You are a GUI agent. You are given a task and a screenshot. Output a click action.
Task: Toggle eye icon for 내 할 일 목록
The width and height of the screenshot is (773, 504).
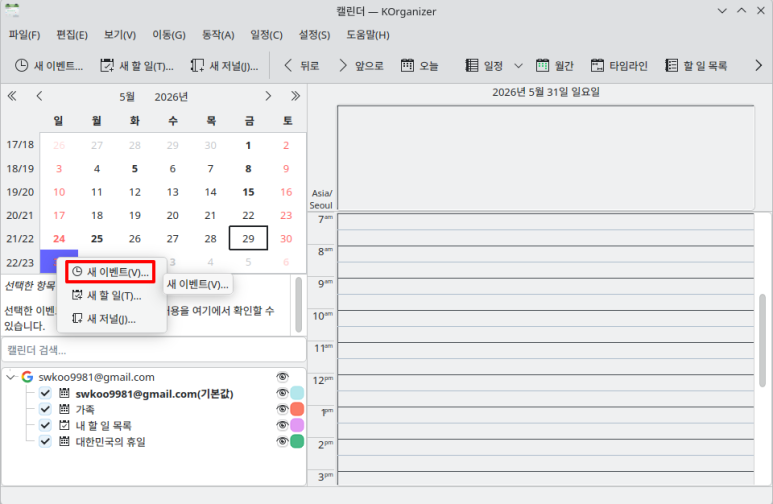(282, 425)
